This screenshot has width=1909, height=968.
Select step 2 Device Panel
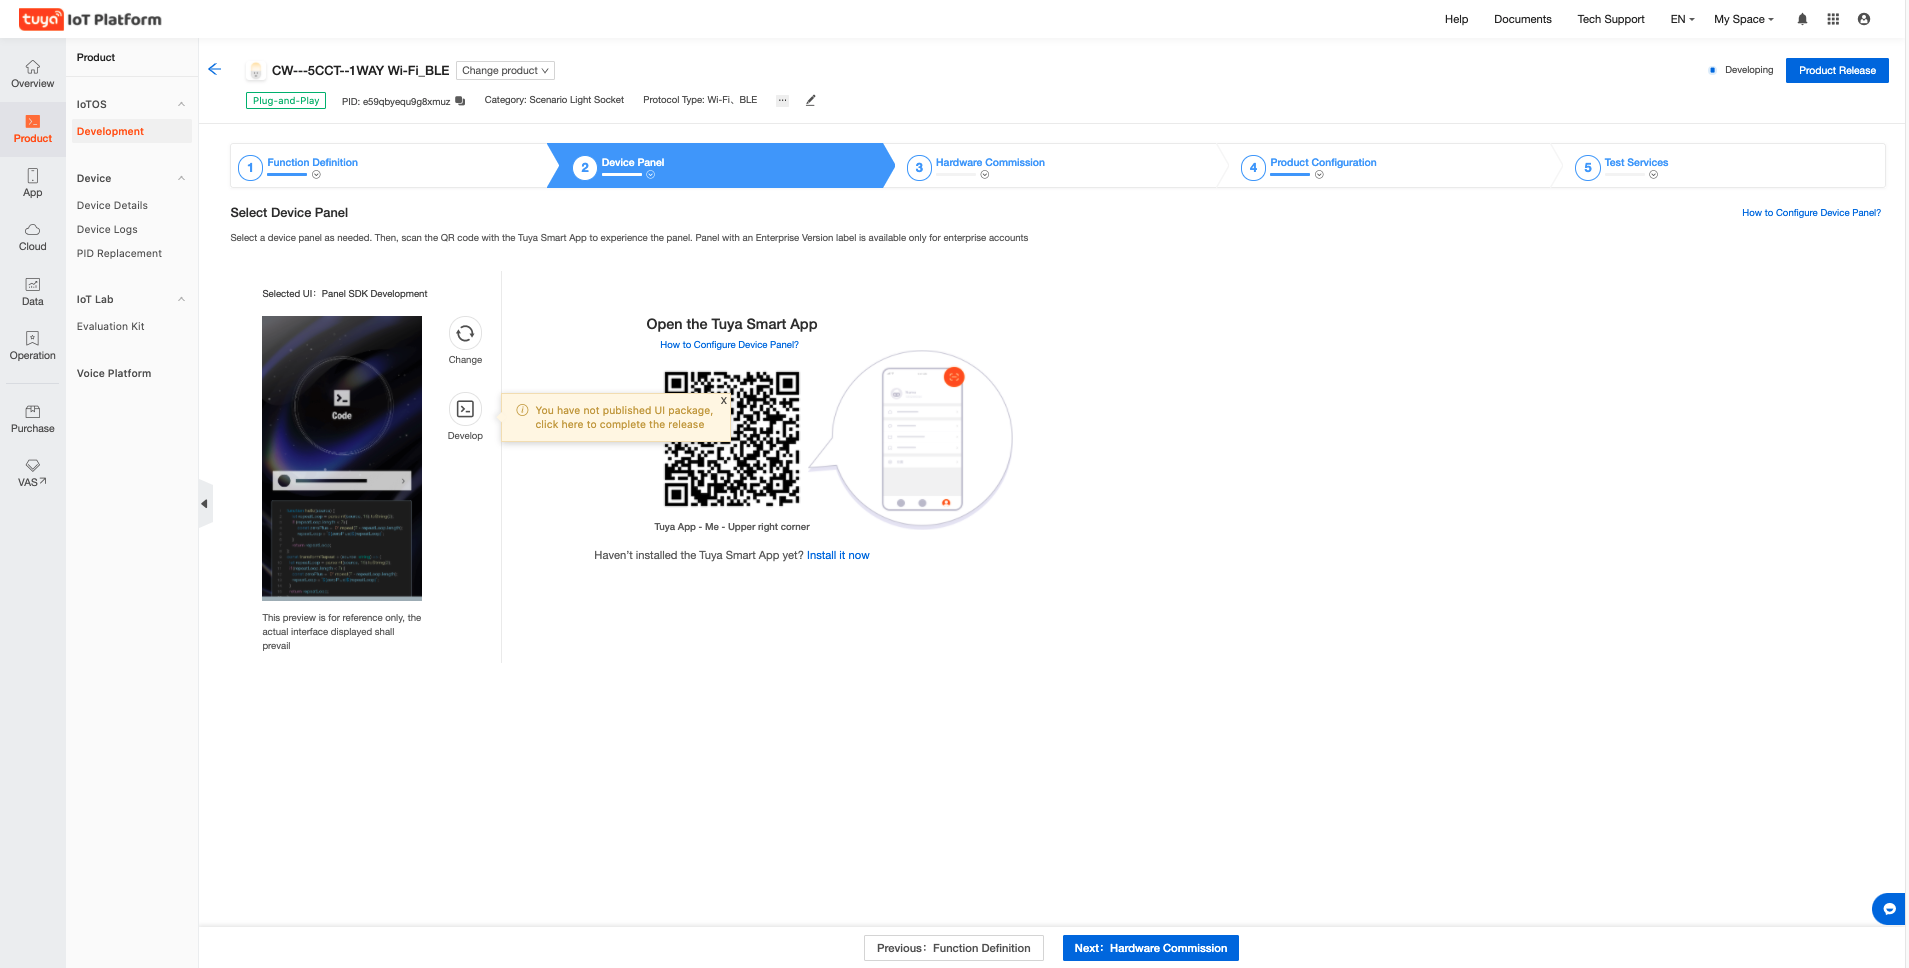(x=633, y=162)
